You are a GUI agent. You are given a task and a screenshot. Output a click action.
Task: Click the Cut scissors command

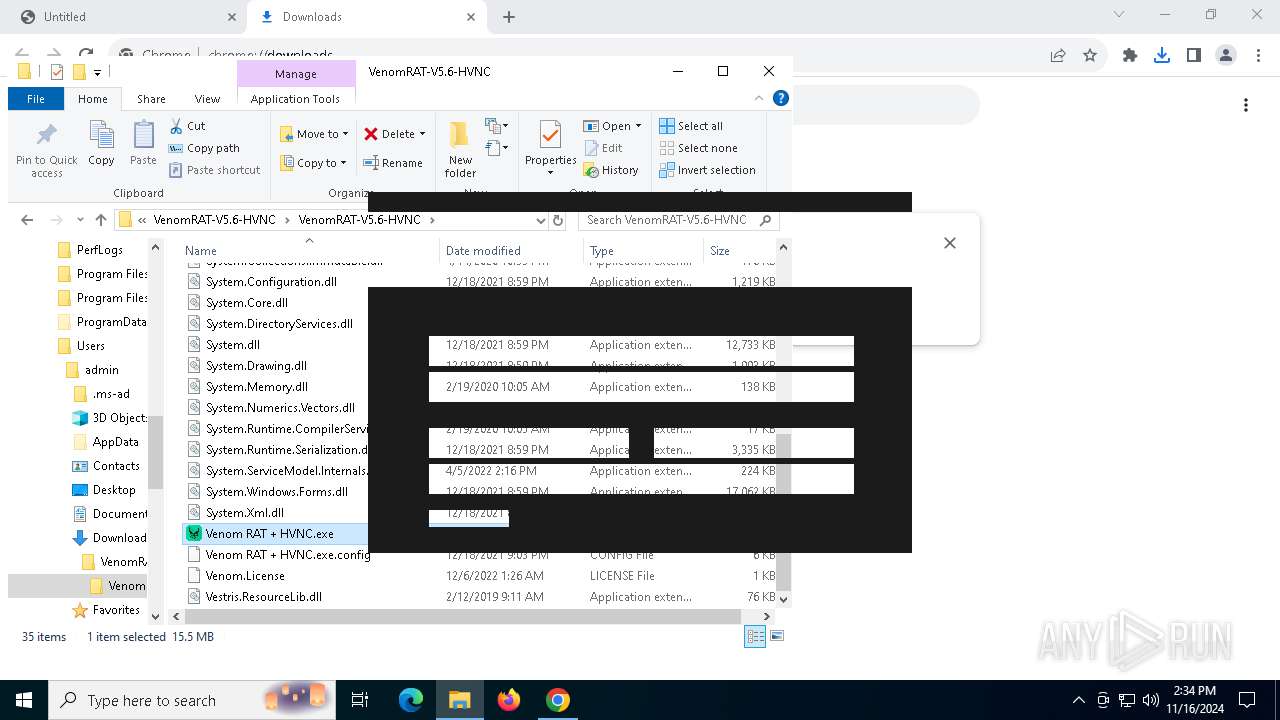click(x=187, y=126)
